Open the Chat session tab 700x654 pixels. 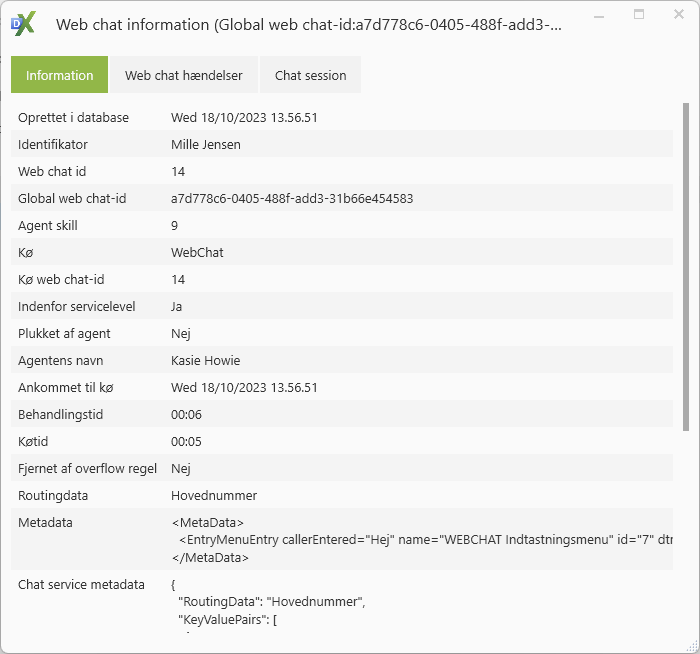(x=310, y=75)
